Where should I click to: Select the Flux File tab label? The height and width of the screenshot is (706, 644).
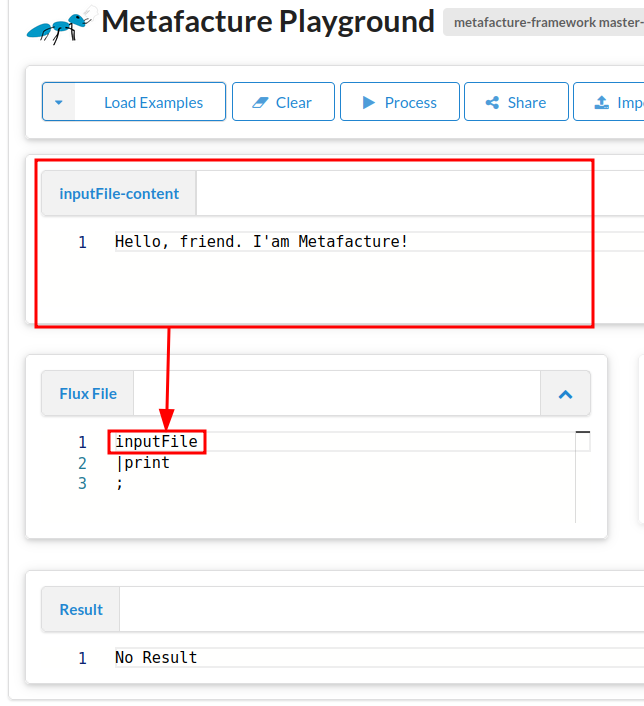88,394
